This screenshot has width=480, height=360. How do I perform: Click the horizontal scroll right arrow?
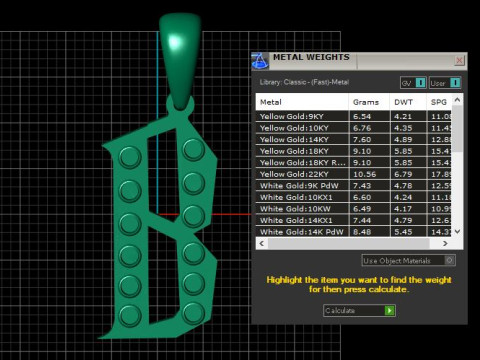tap(445, 243)
